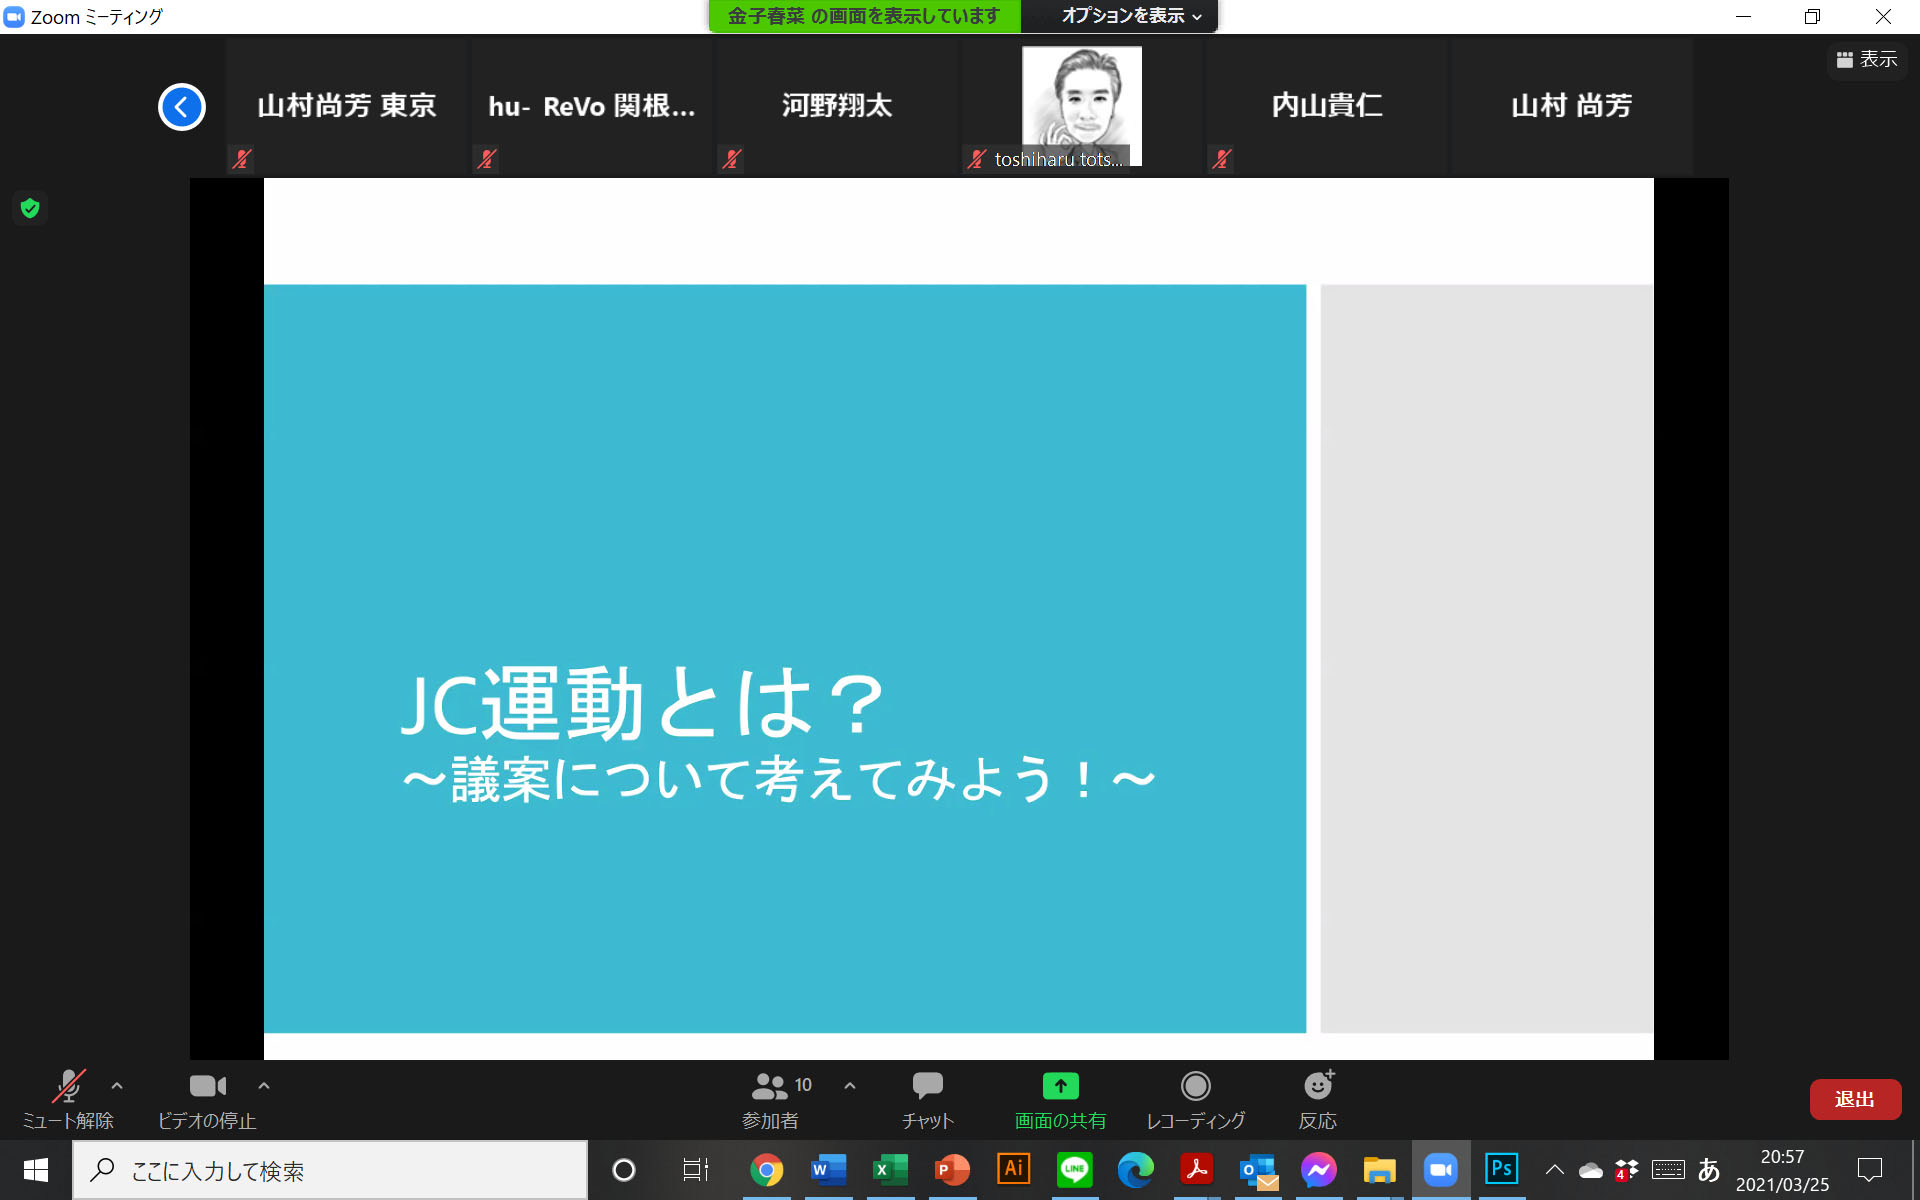Click the Windows search input box
Image resolution: width=1920 pixels, height=1200 pixels.
[330, 1170]
